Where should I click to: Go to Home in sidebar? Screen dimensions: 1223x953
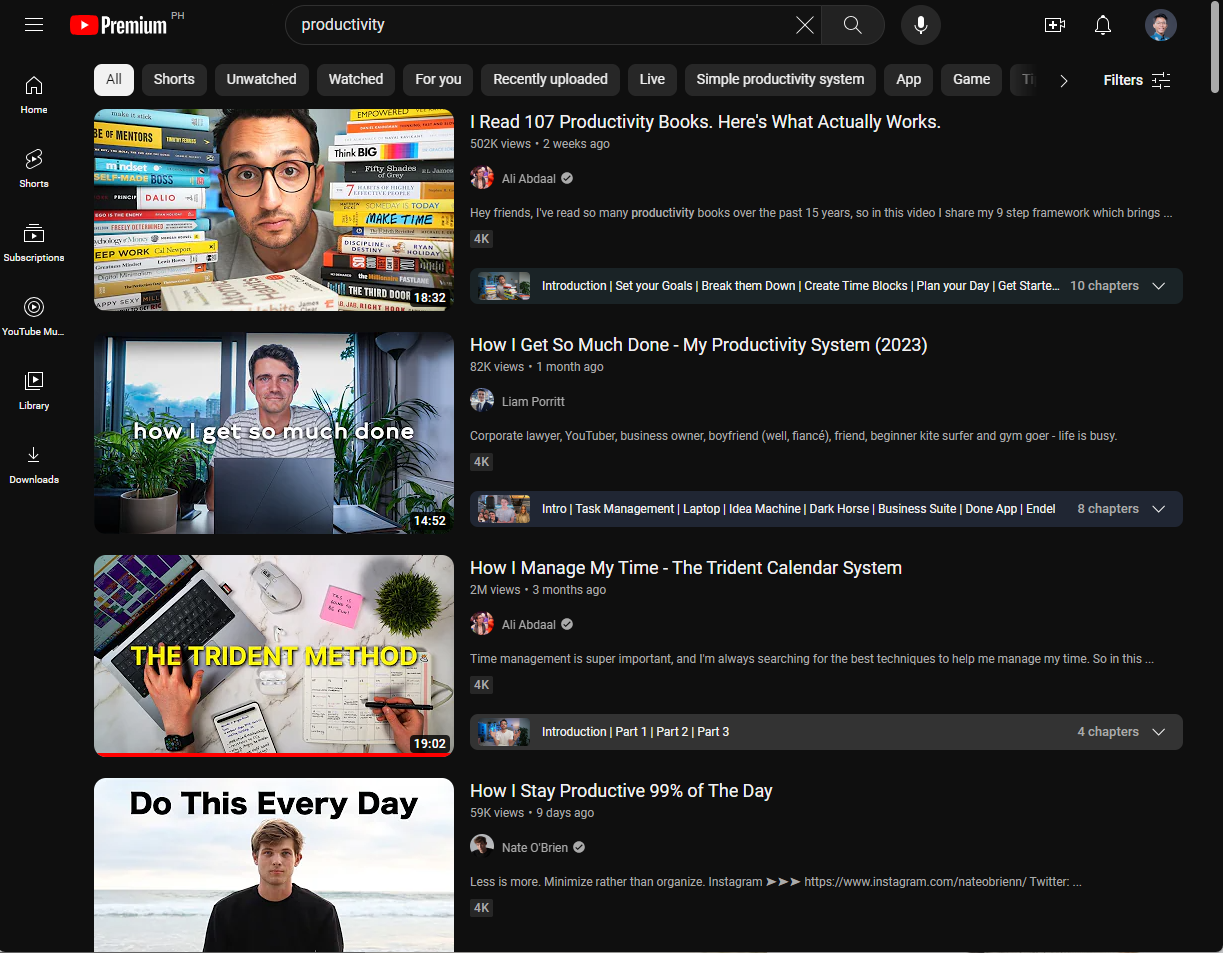(x=34, y=94)
